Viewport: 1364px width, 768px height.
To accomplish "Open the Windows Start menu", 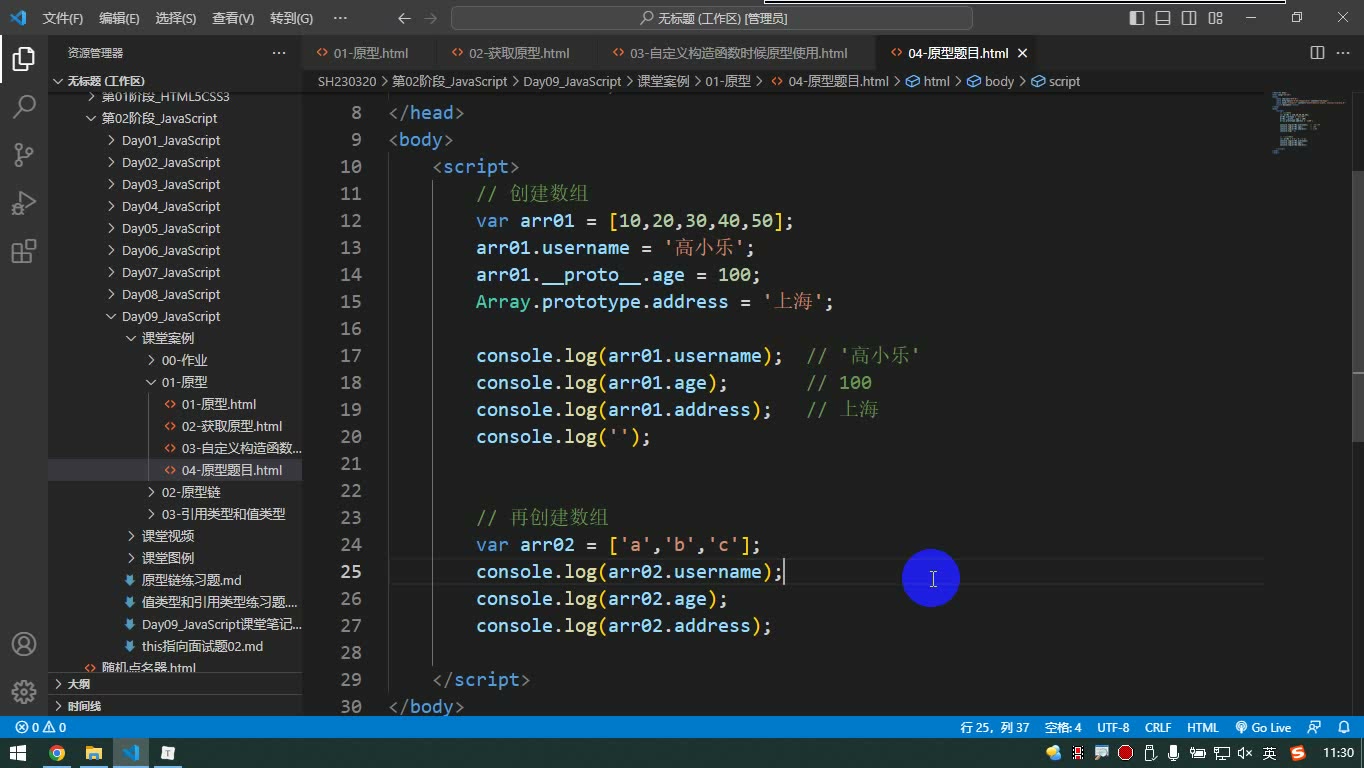I will pos(18,753).
